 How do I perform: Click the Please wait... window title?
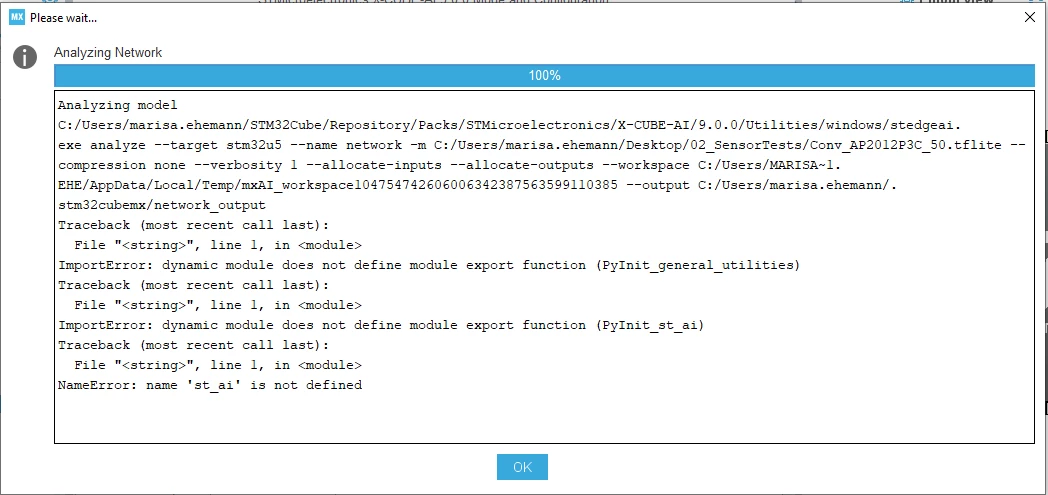[x=63, y=18]
